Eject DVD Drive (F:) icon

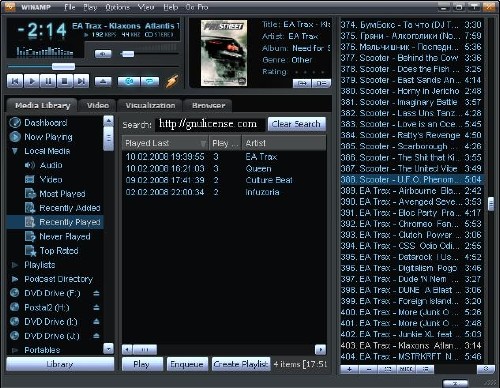[x=96, y=293]
